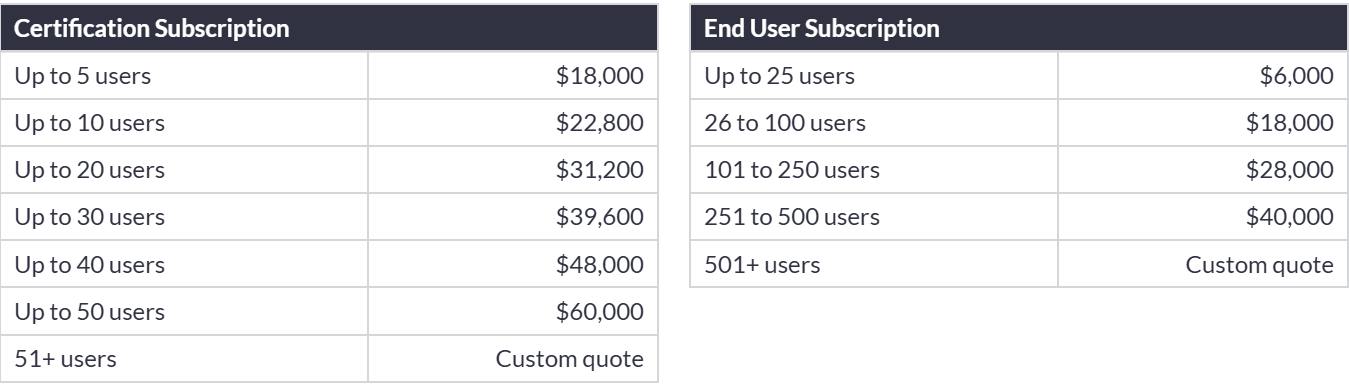1349x384 pixels.
Task: Select the 'Up to 40 users' cell
Action: 185,264
